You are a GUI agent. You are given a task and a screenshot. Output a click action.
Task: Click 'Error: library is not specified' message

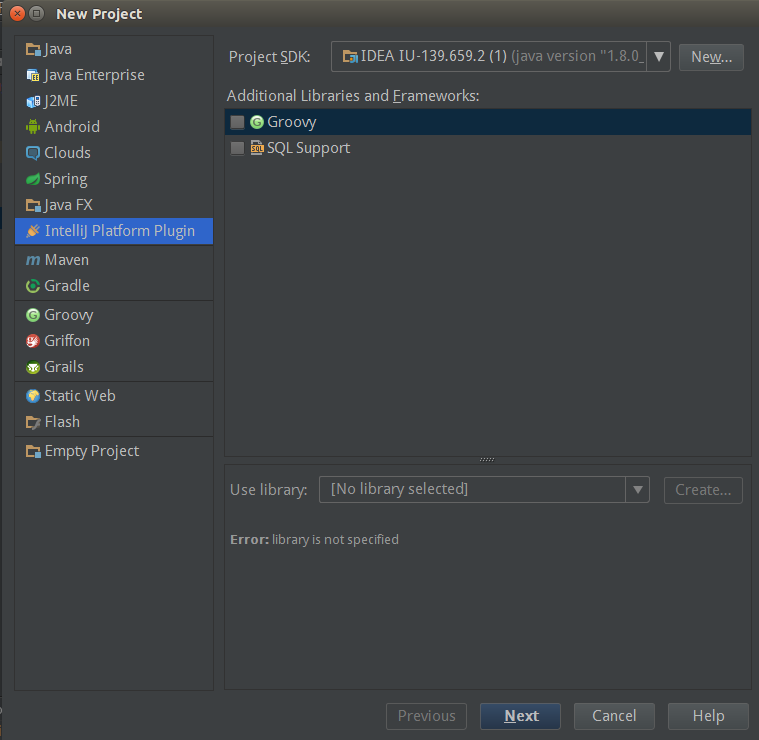tap(315, 540)
